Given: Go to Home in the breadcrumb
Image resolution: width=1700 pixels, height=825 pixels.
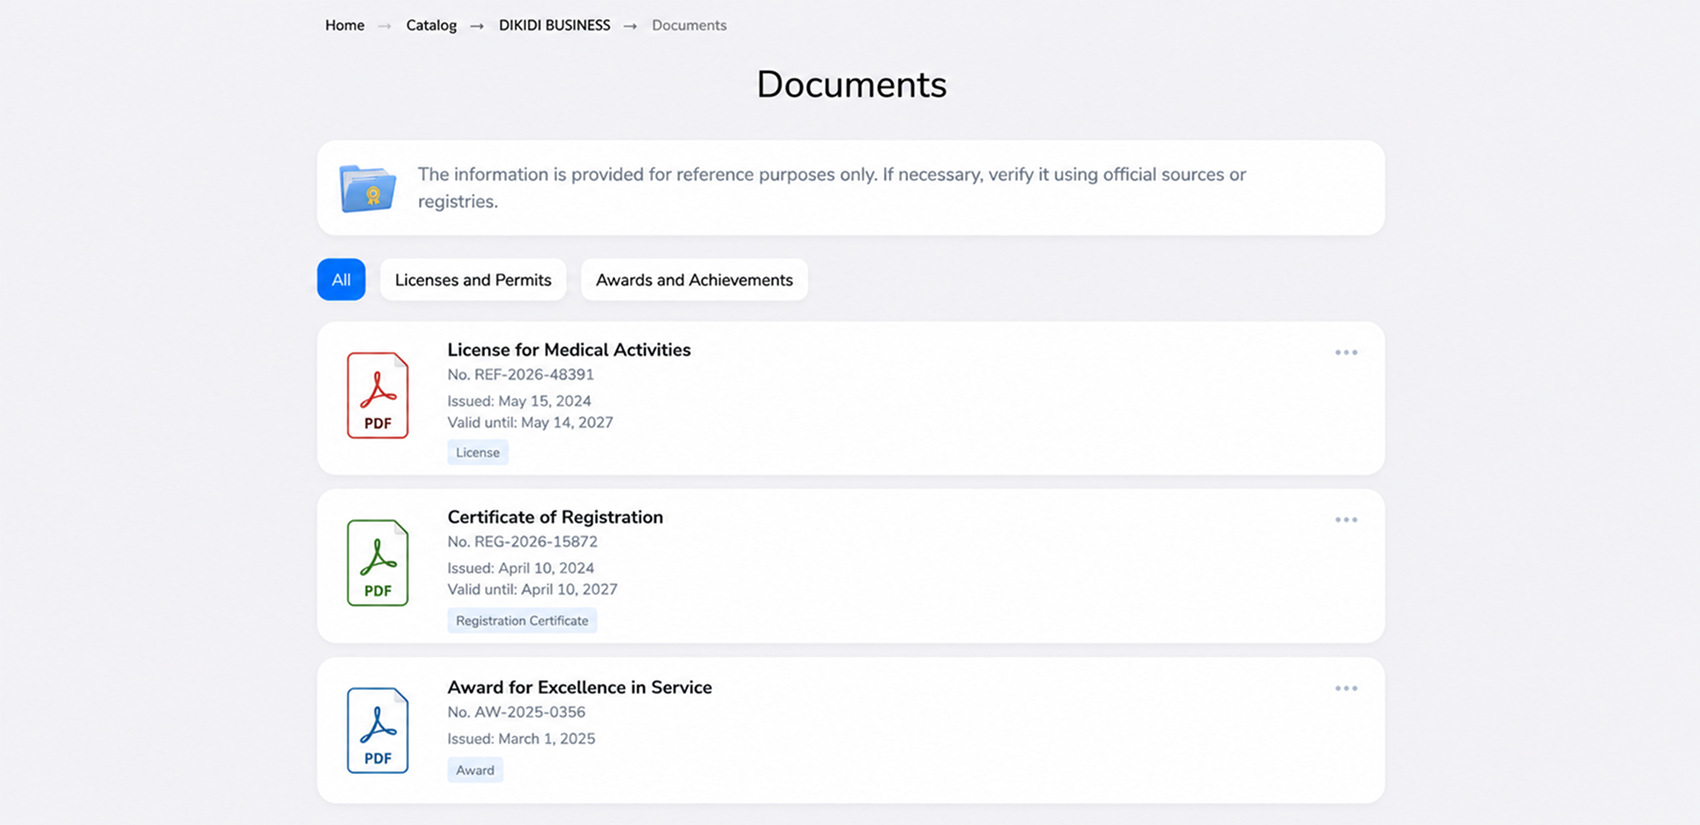Looking at the screenshot, I should [345, 25].
